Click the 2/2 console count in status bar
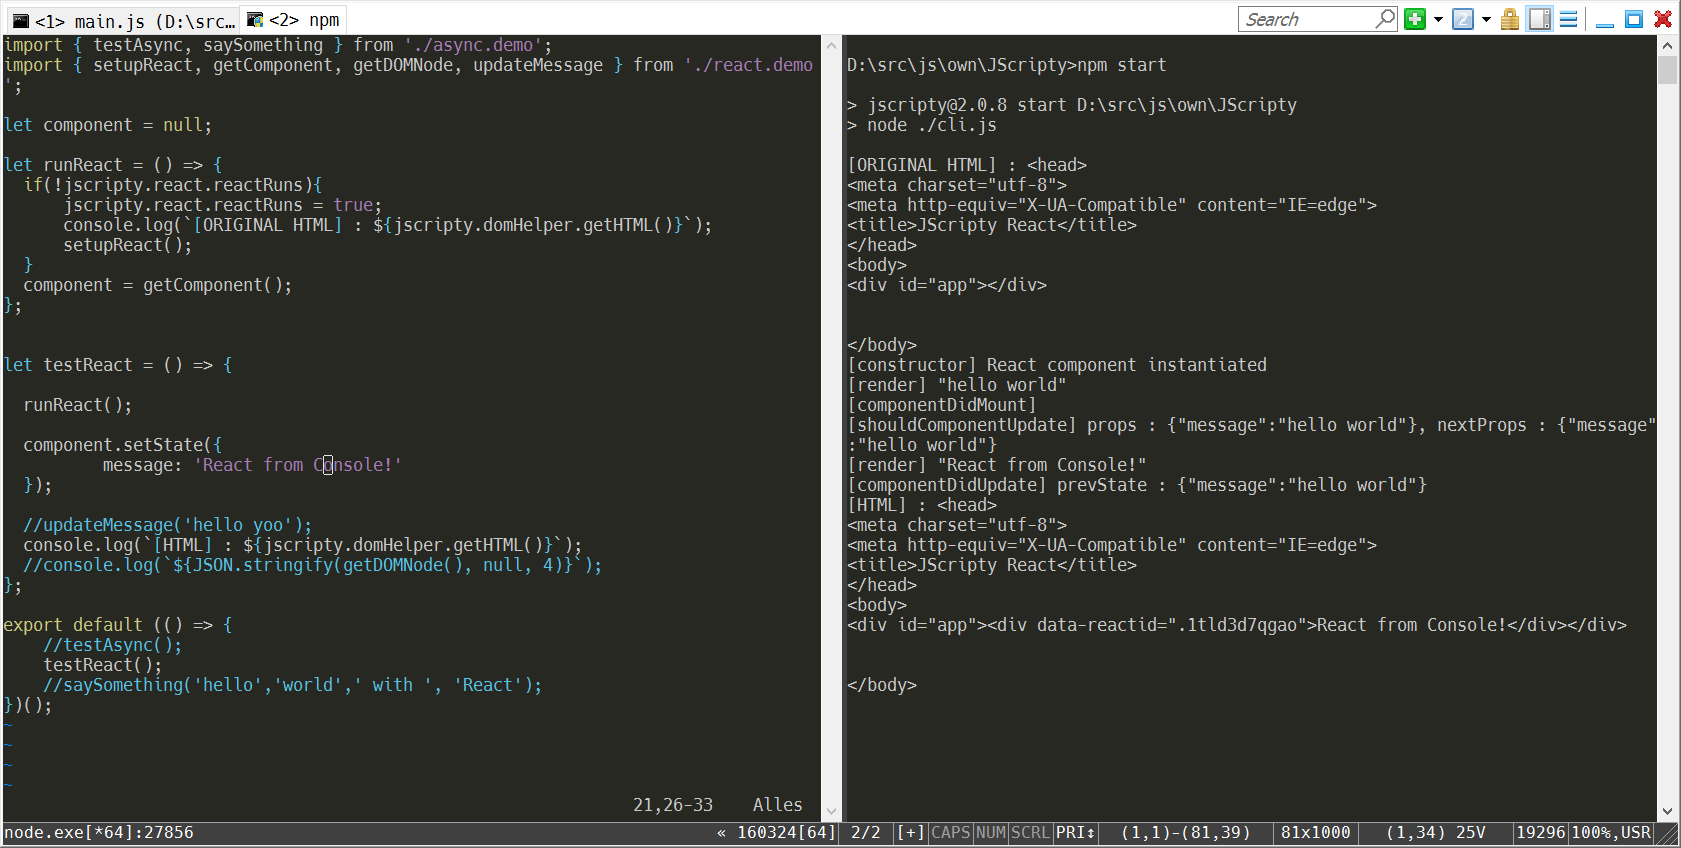 pyautogui.click(x=866, y=832)
